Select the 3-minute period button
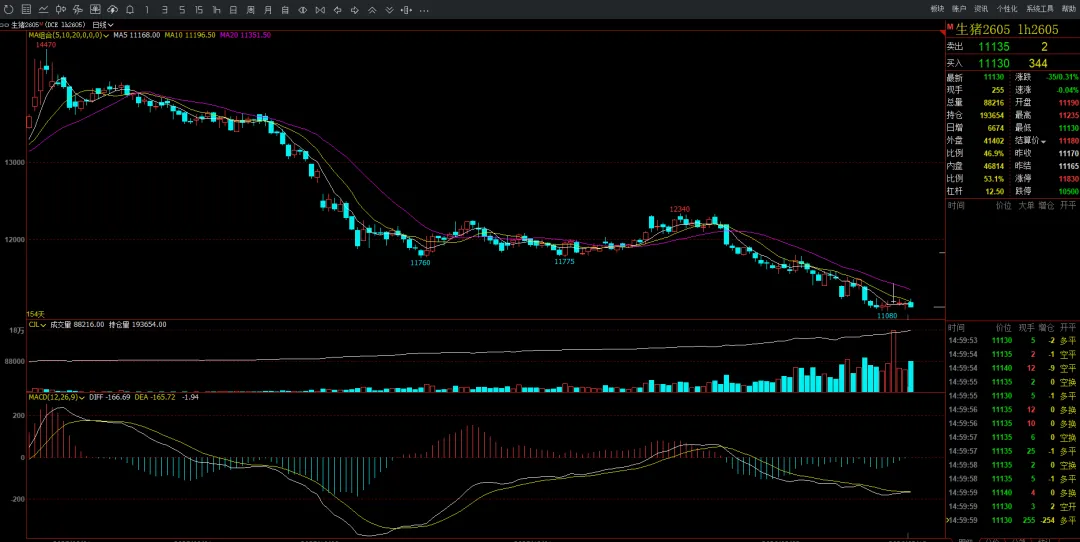The image size is (1080, 542). pos(164,10)
